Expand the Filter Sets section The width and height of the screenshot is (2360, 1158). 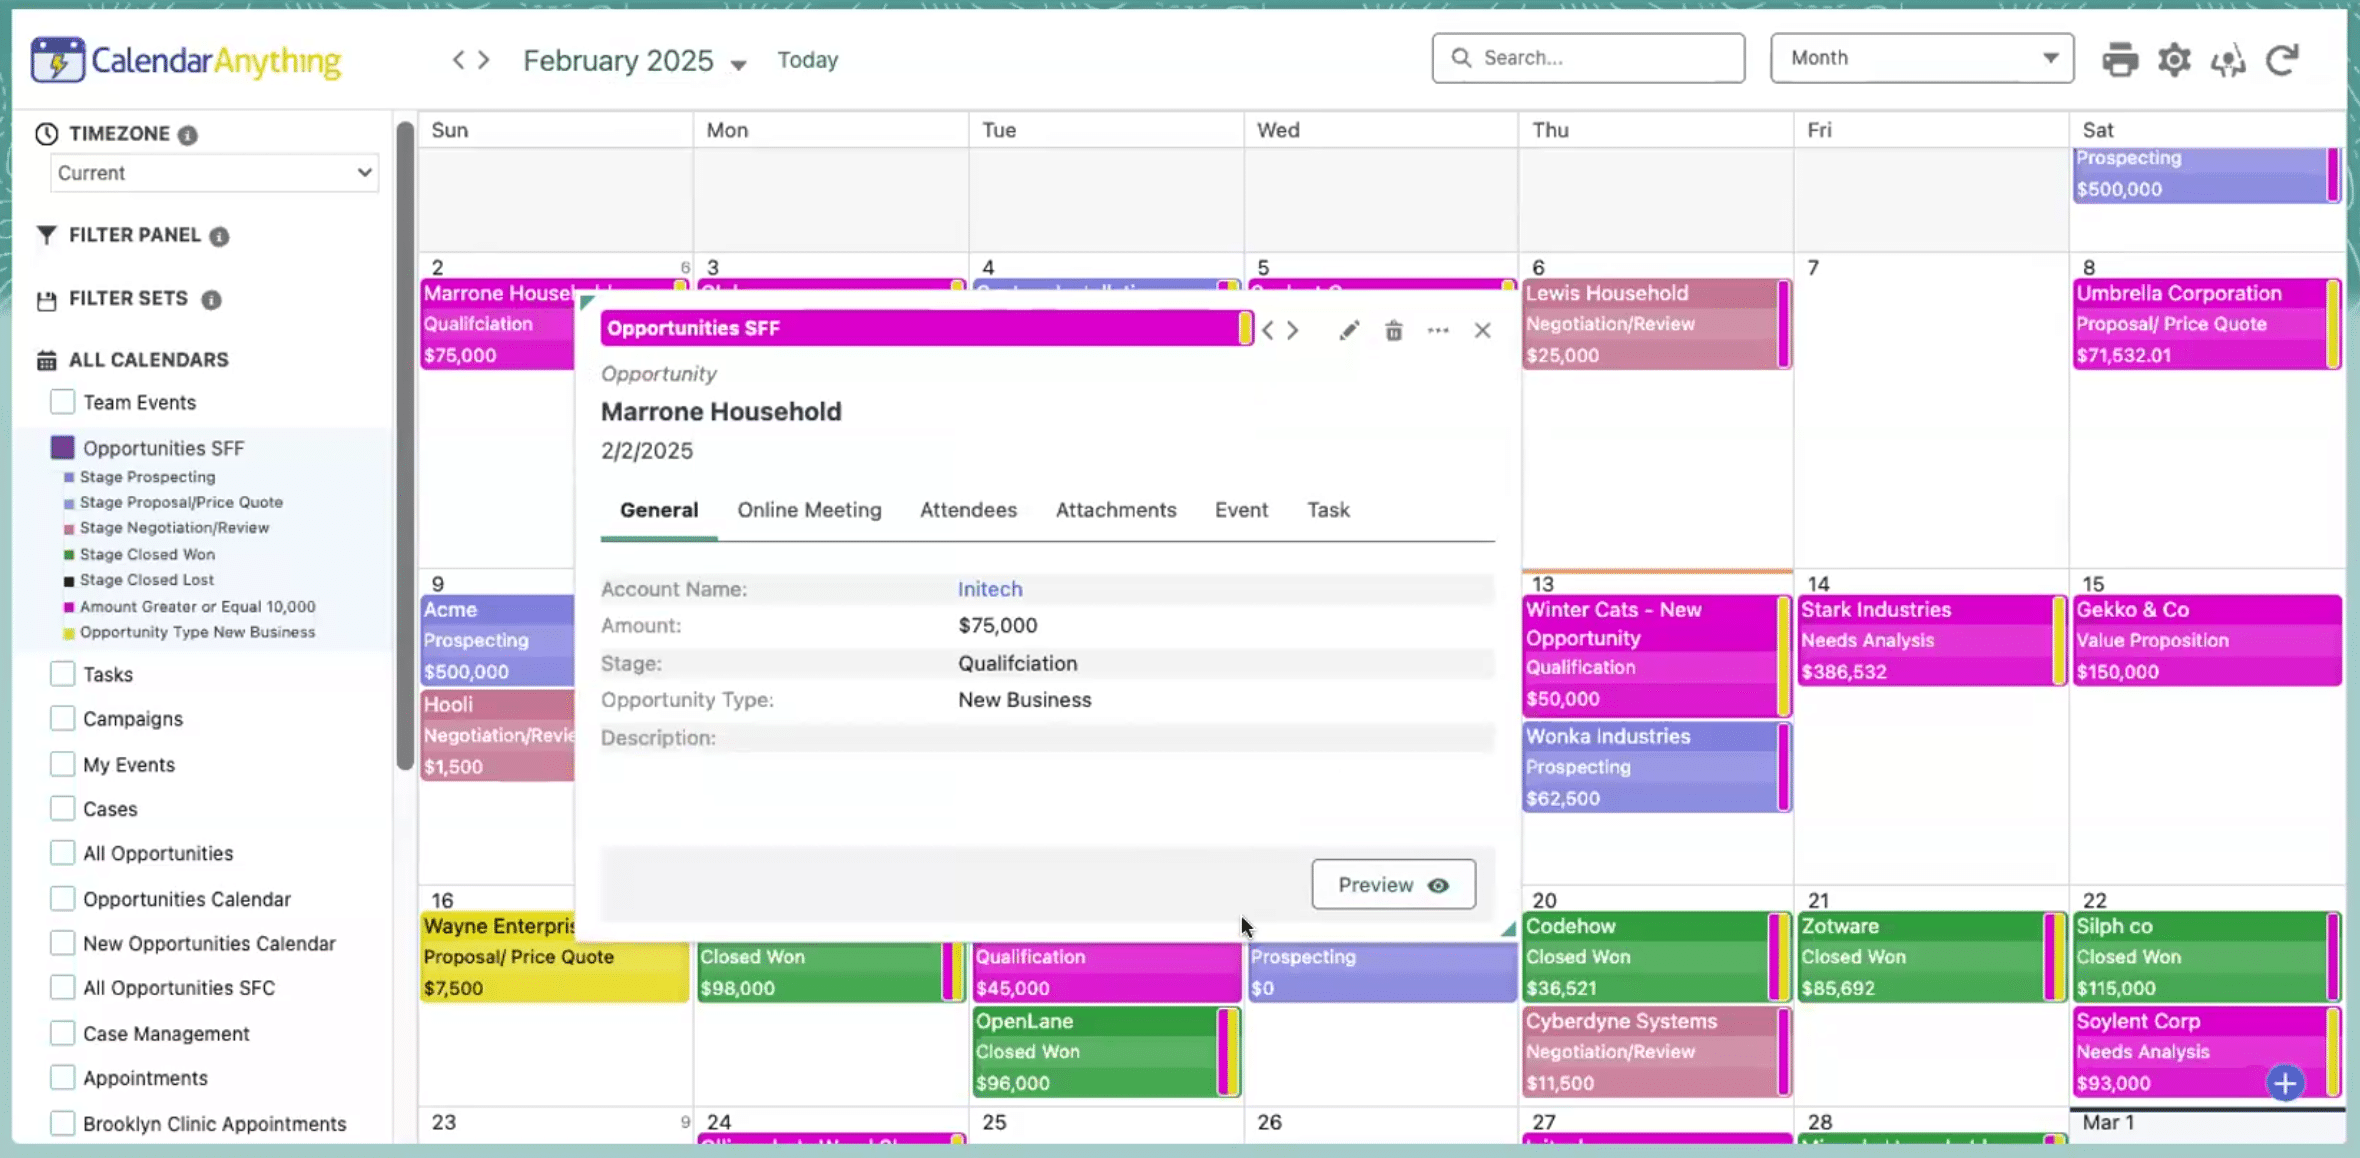[128, 298]
